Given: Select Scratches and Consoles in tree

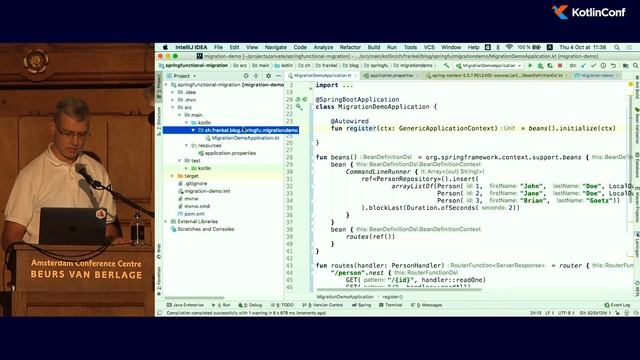Looking at the screenshot, I should pos(202,229).
